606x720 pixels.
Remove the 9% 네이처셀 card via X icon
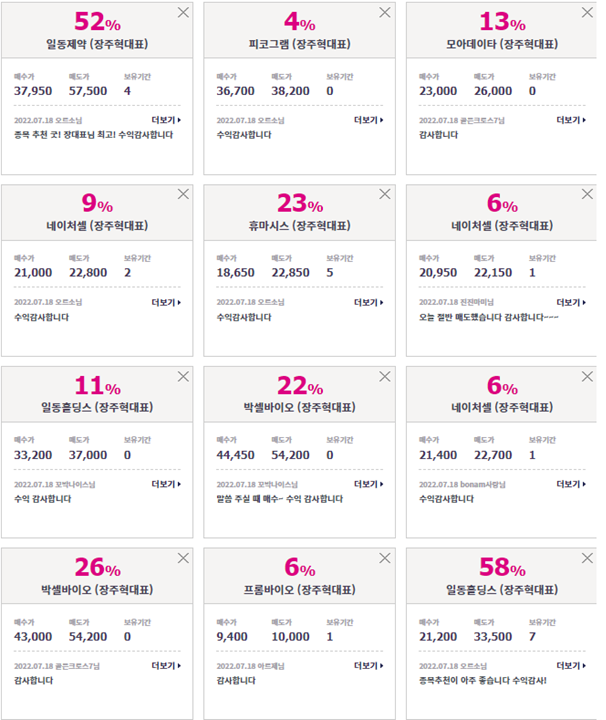(183, 194)
